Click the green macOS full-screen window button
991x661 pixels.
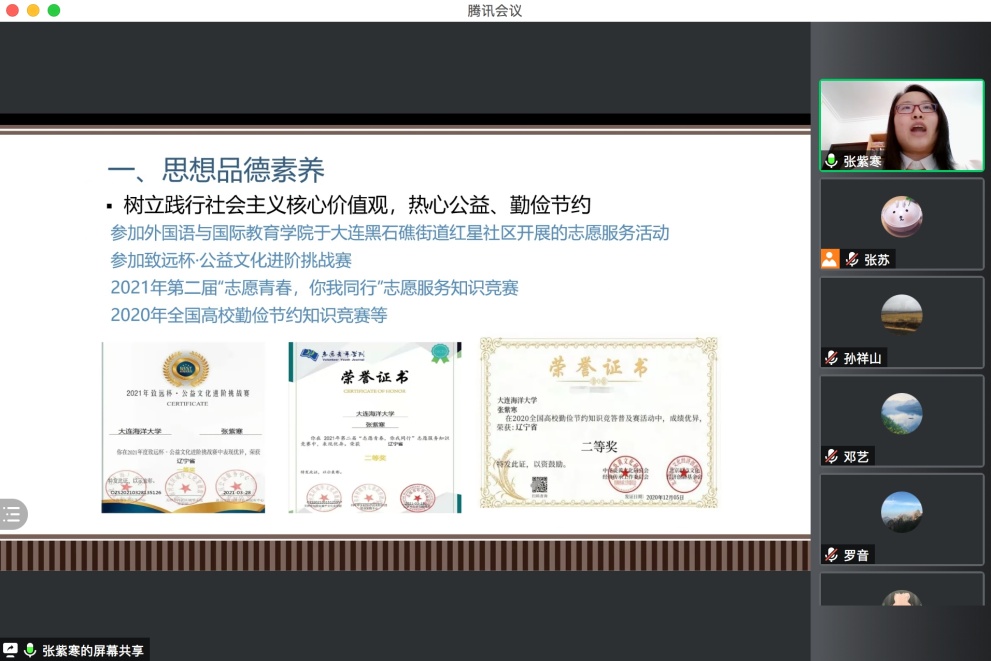pyautogui.click(x=54, y=10)
